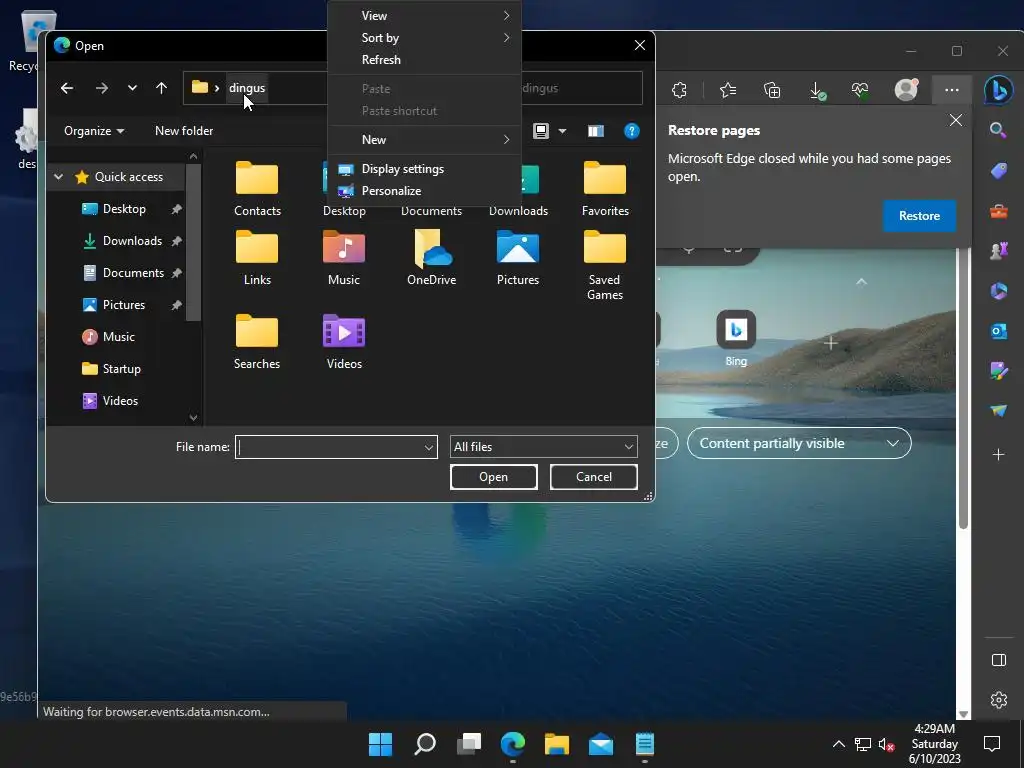The image size is (1024, 768).
Task: Select the Links folder
Action: (257, 257)
